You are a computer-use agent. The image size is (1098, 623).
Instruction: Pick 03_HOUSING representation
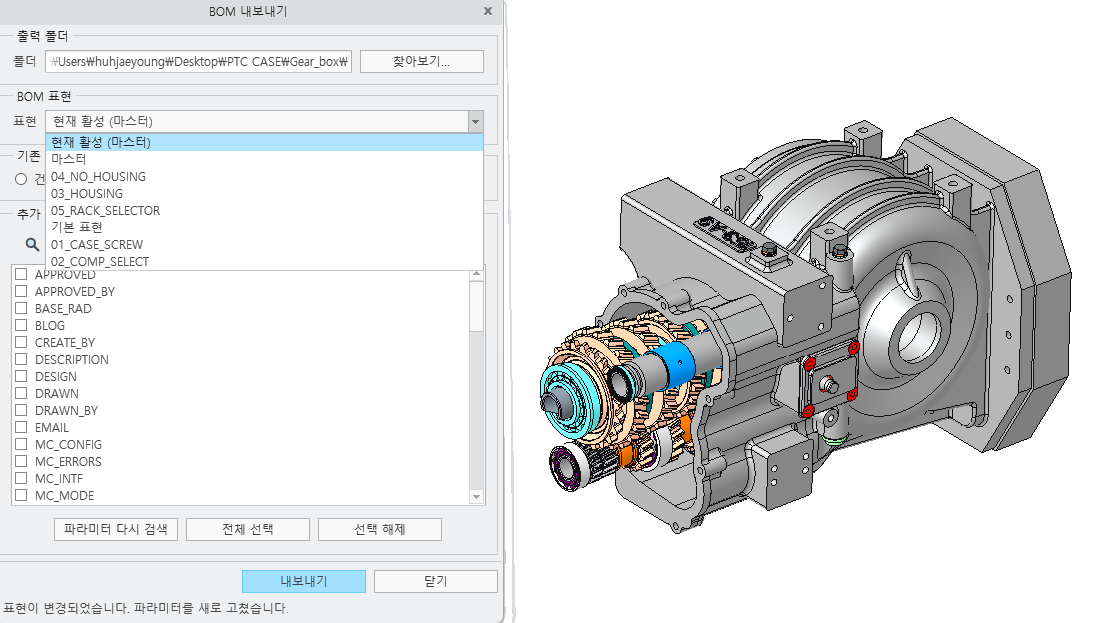265,193
